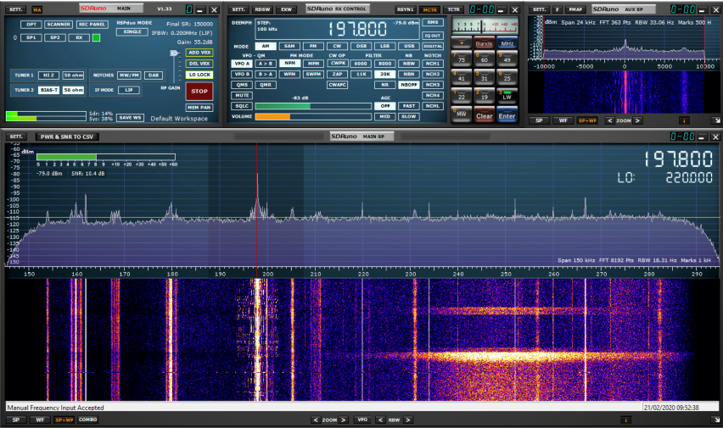The width and height of the screenshot is (723, 428).
Task: Mute the receiver audio
Action: click(242, 95)
